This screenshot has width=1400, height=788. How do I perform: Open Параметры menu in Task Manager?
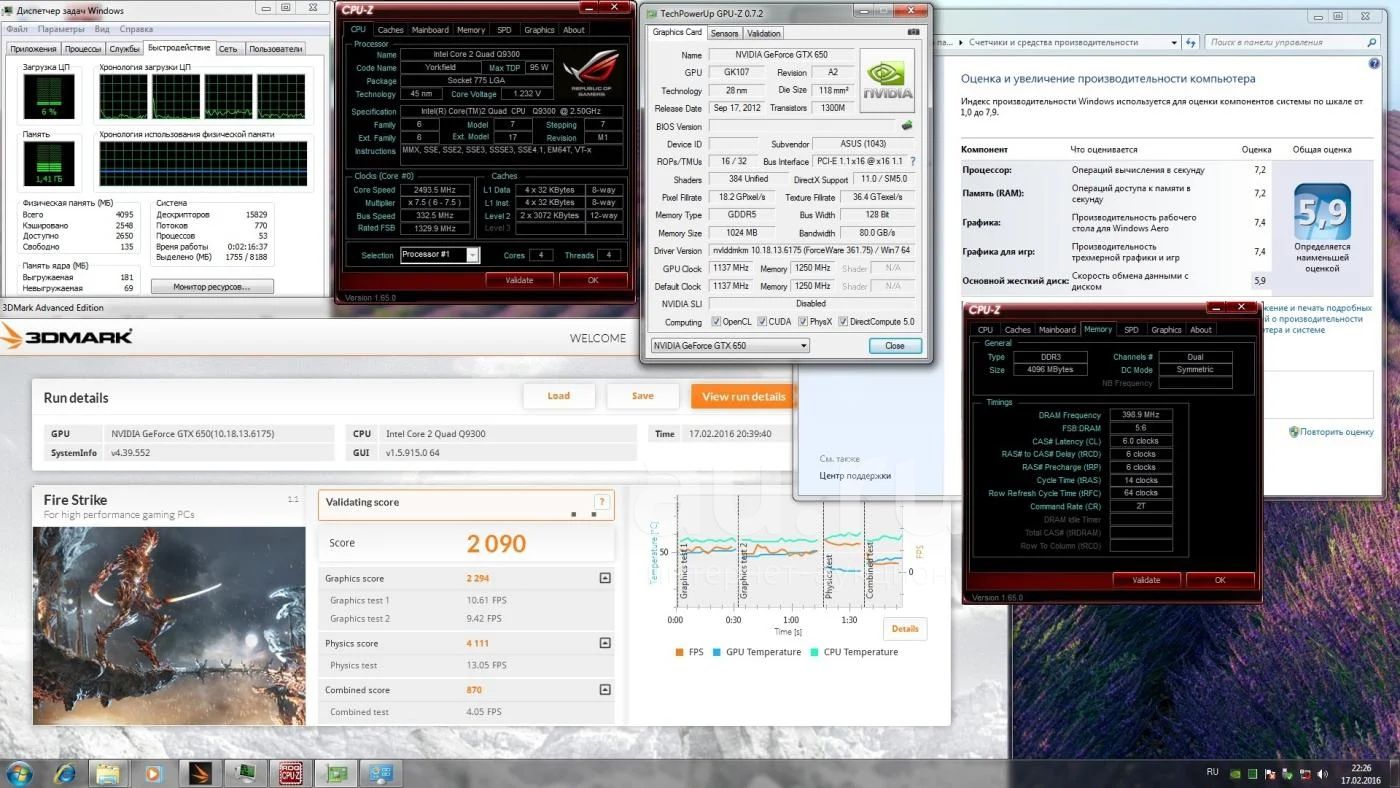(59, 29)
